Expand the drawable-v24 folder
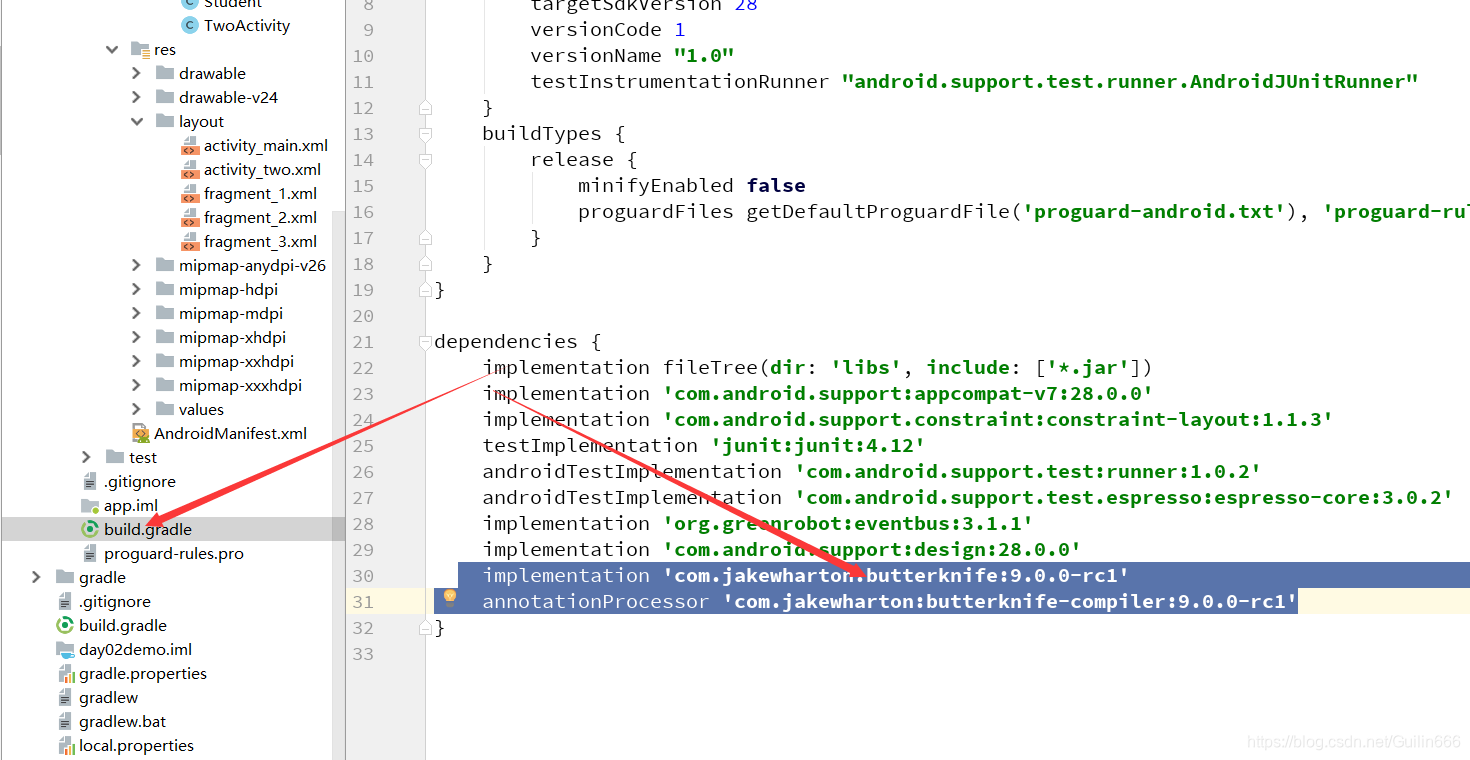This screenshot has height=760, width=1470. pyautogui.click(x=136, y=98)
